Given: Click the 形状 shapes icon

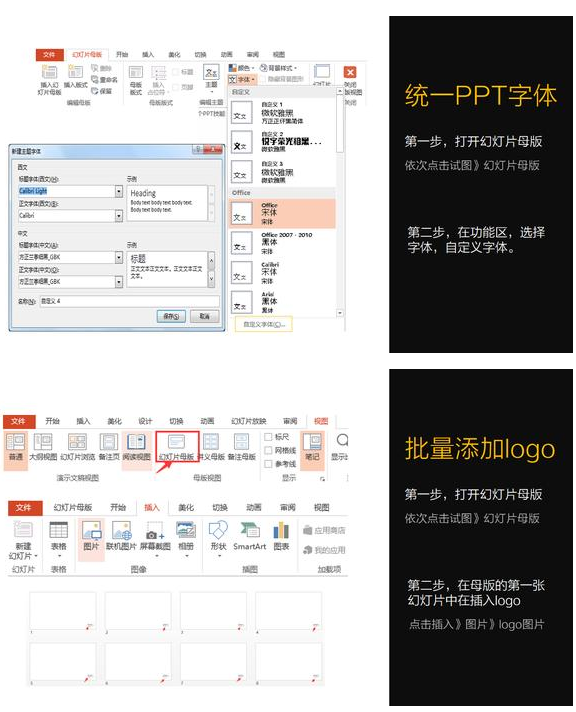Looking at the screenshot, I should (218, 536).
